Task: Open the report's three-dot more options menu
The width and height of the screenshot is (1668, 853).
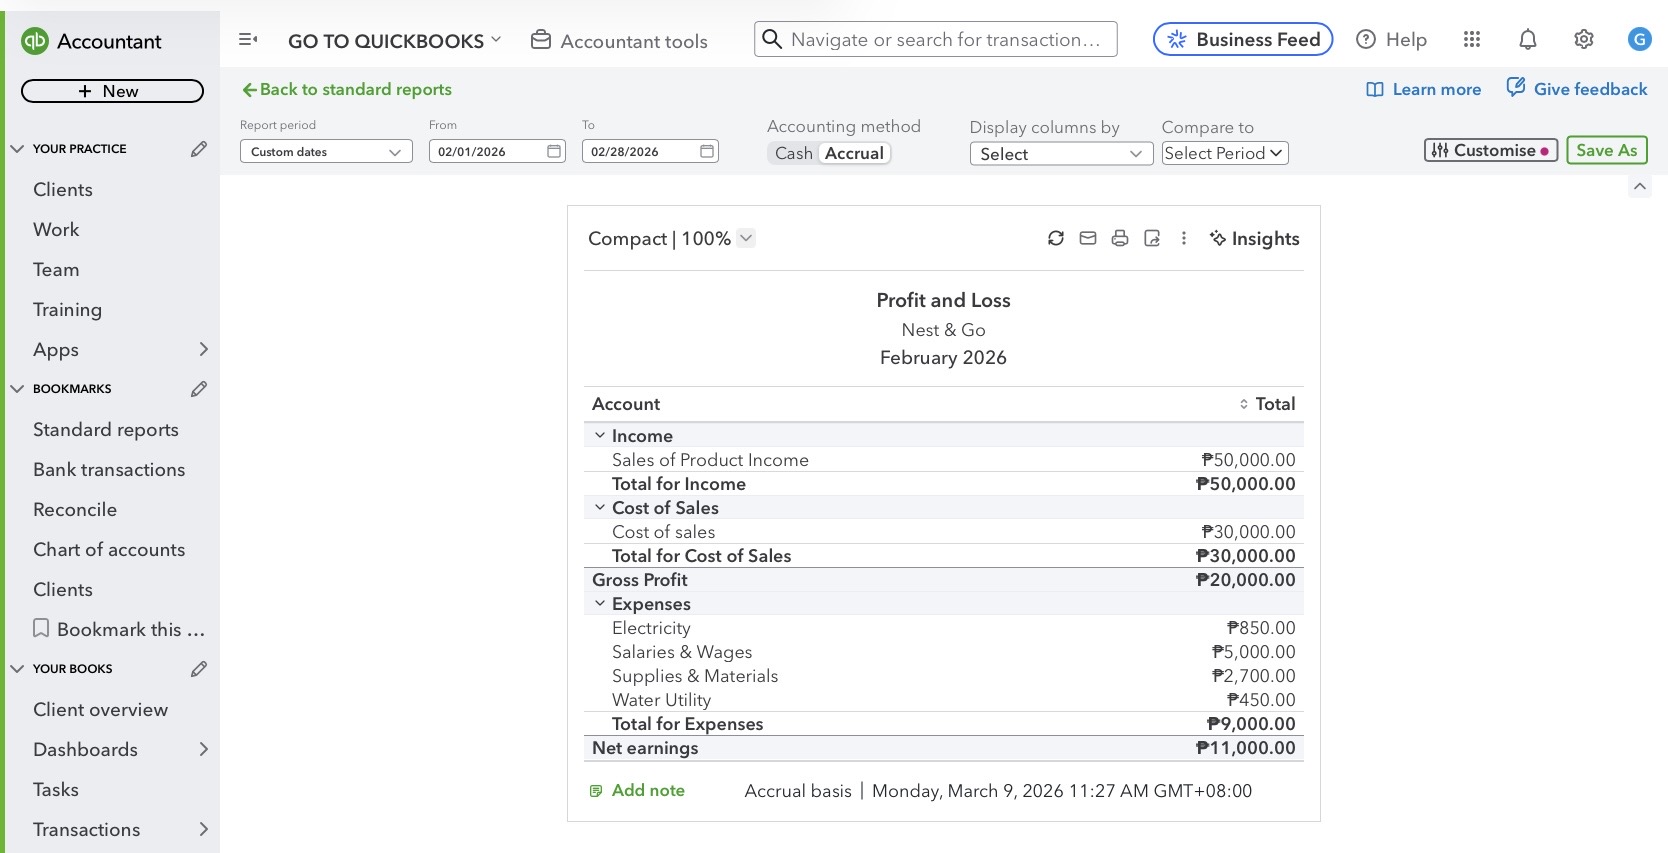Action: pos(1184,238)
